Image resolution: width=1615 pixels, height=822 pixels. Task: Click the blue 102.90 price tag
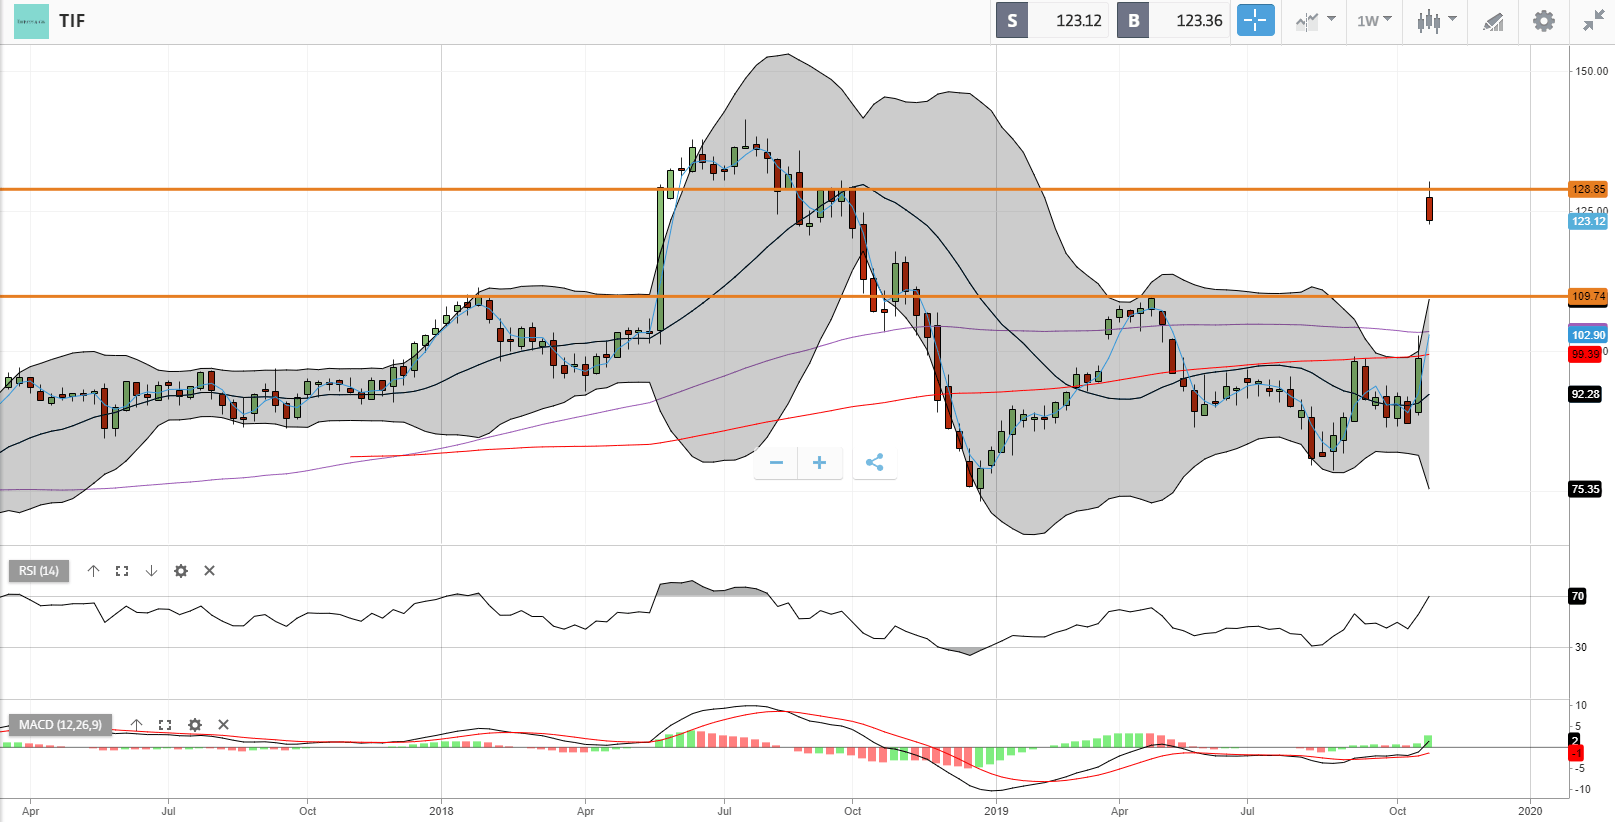click(1588, 335)
